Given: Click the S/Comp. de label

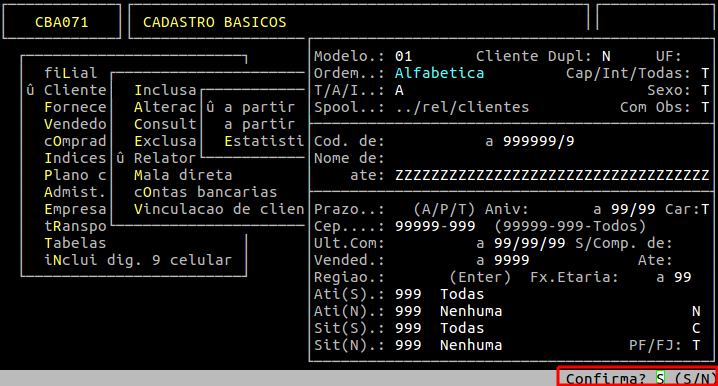Looking at the screenshot, I should tap(624, 243).
